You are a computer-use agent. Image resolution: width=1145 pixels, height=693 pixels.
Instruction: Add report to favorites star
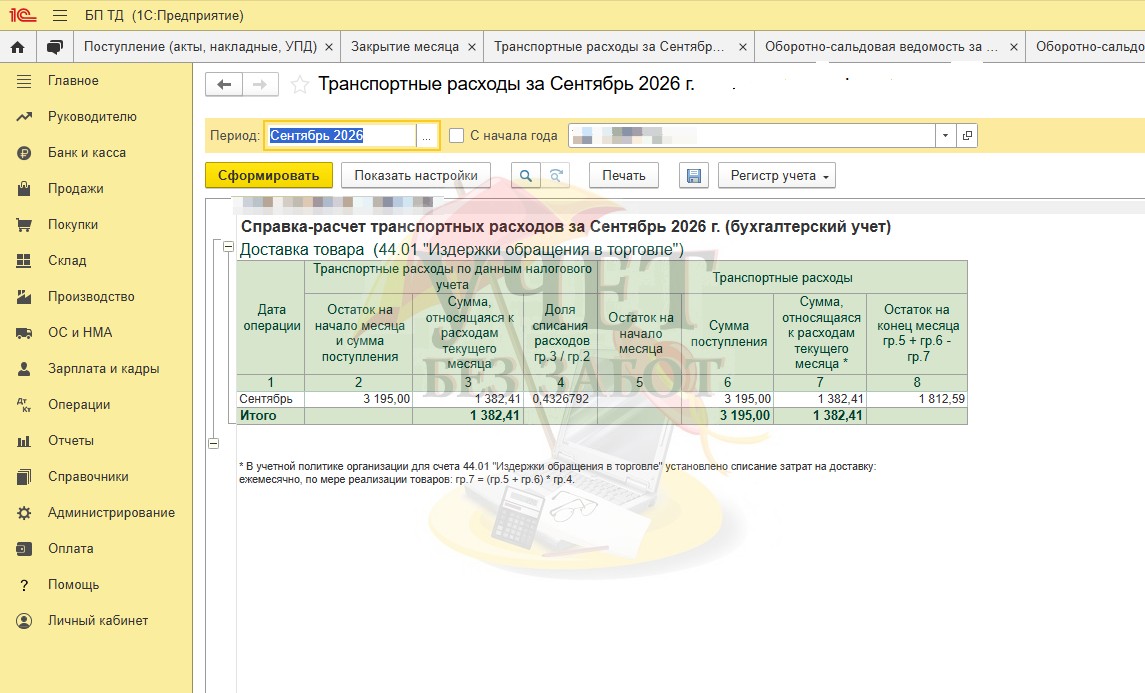click(299, 85)
